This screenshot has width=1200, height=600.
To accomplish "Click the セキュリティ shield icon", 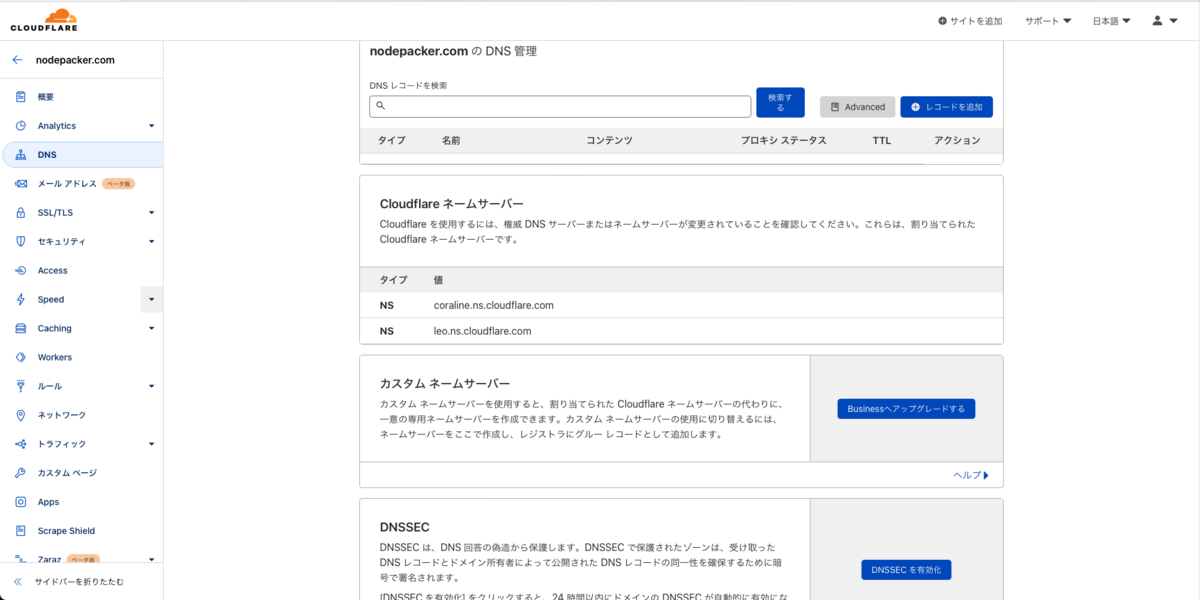I will coord(20,242).
